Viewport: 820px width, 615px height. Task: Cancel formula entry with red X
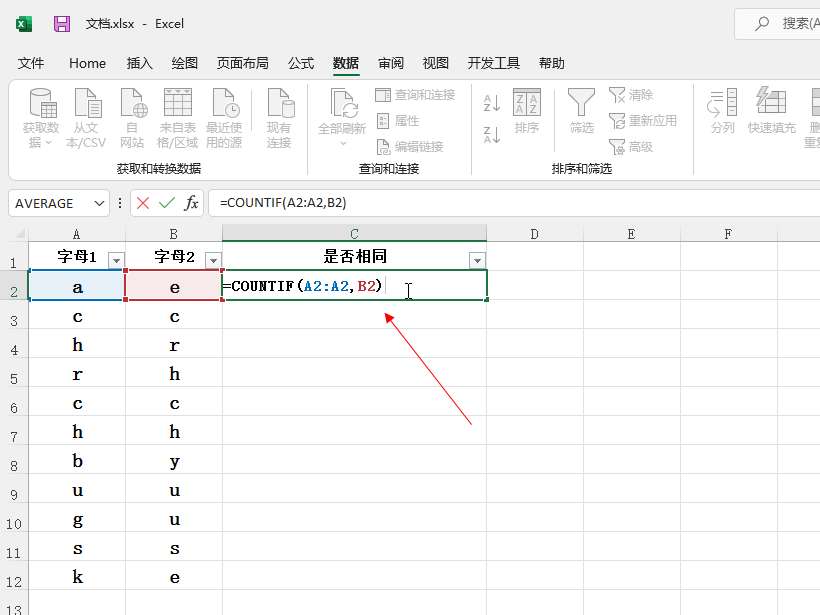[143, 203]
